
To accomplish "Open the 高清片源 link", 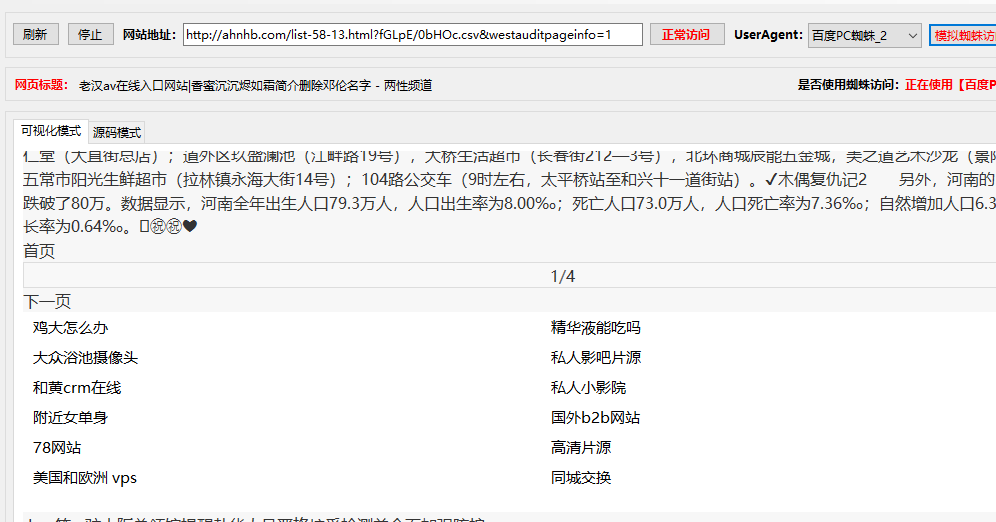I will [581, 447].
